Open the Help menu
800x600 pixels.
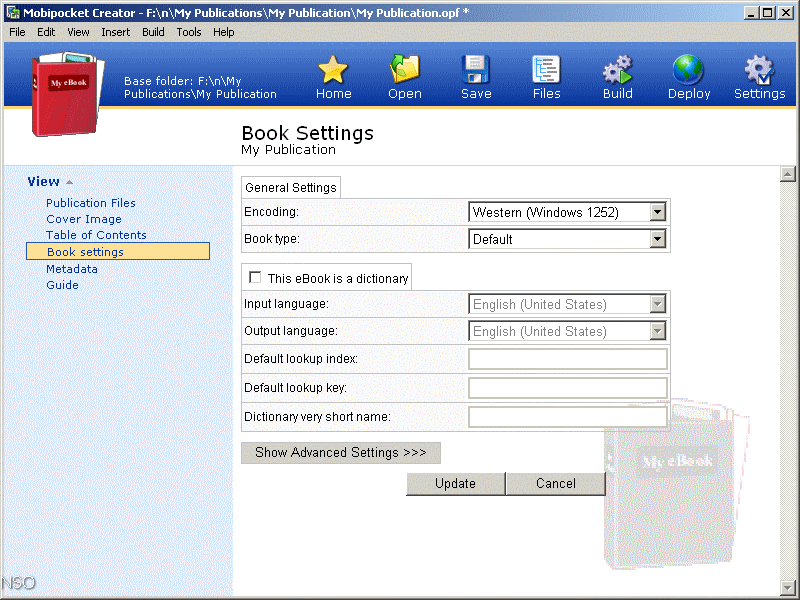(x=223, y=32)
